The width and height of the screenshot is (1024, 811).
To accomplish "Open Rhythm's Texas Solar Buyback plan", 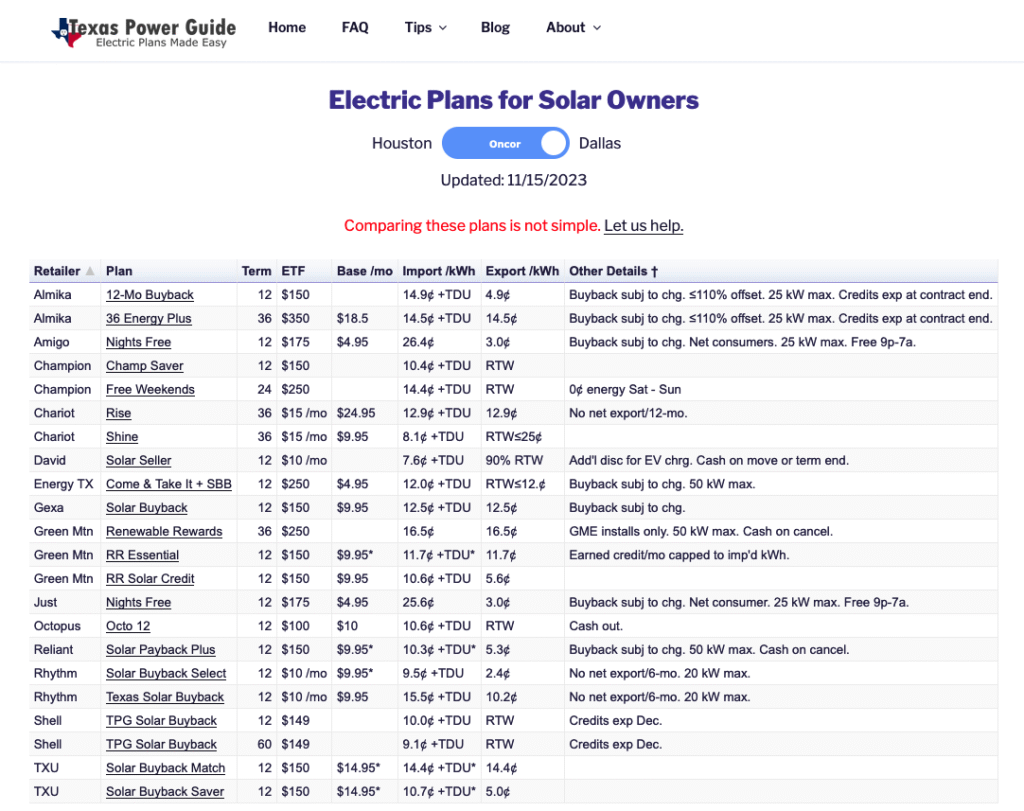I will [162, 697].
